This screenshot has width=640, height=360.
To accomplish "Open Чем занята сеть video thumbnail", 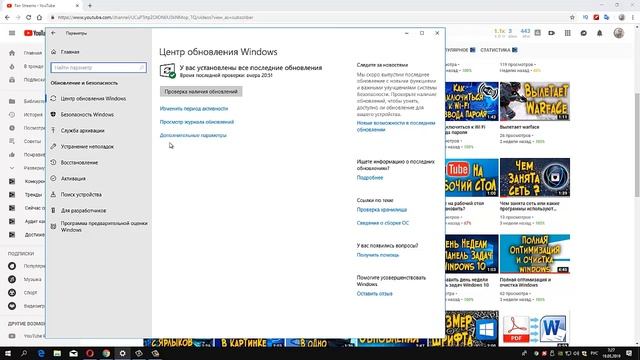I will (x=535, y=178).
